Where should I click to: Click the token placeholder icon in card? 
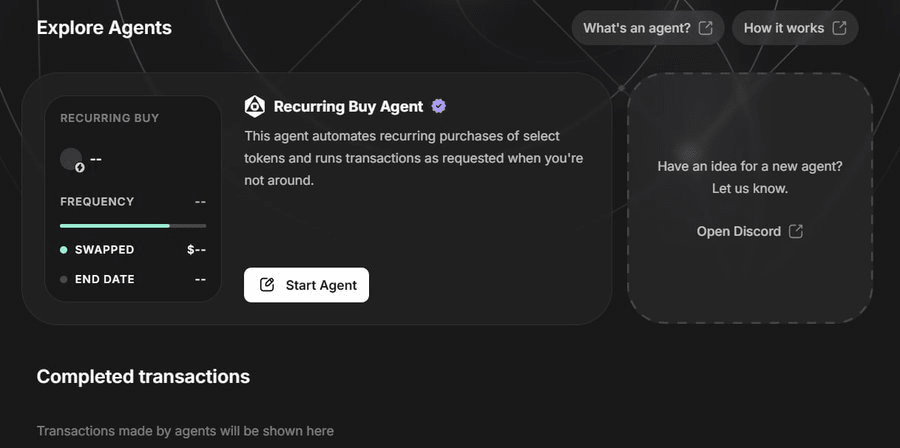point(72,159)
